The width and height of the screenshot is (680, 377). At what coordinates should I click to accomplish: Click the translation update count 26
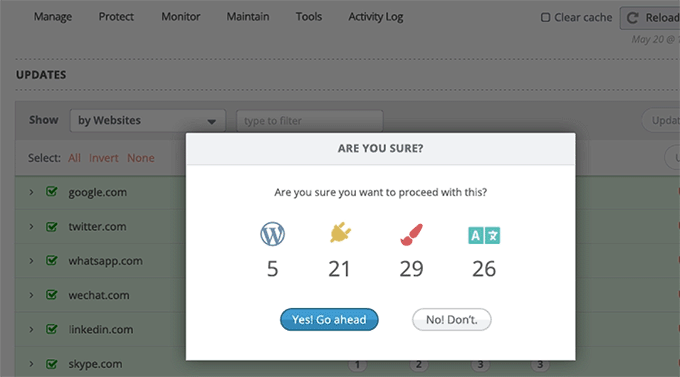coord(484,269)
